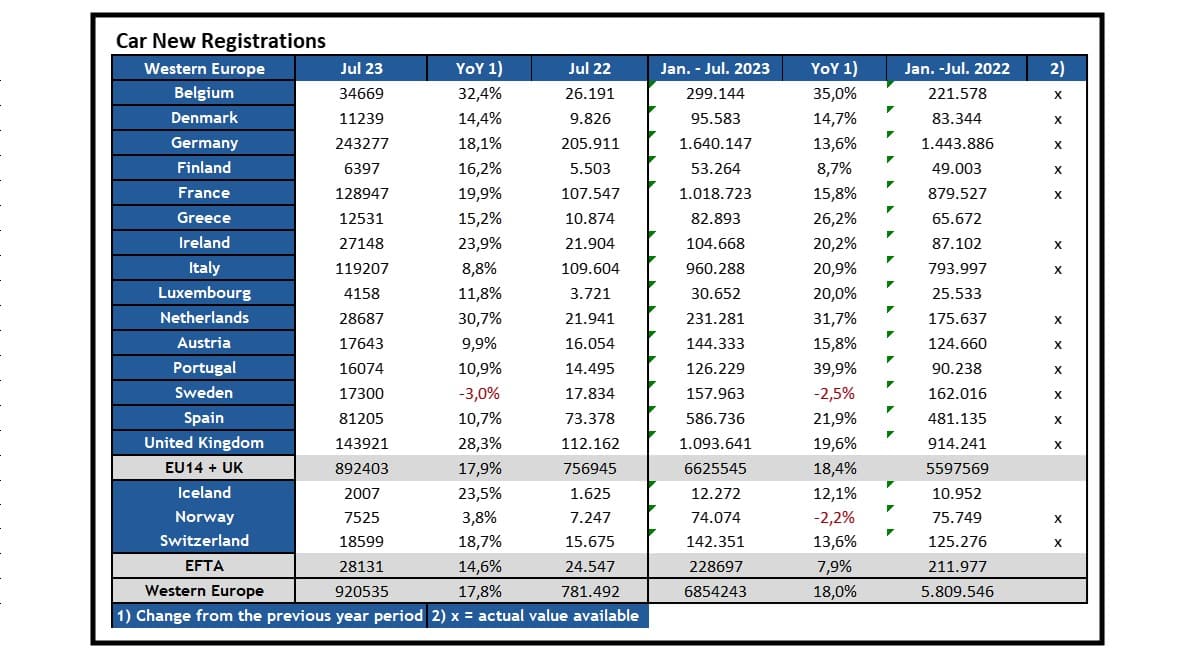This screenshot has width=1203, height=653.
Task: Click Netherlands' Jul 23 value 28687
Action: 361,319
